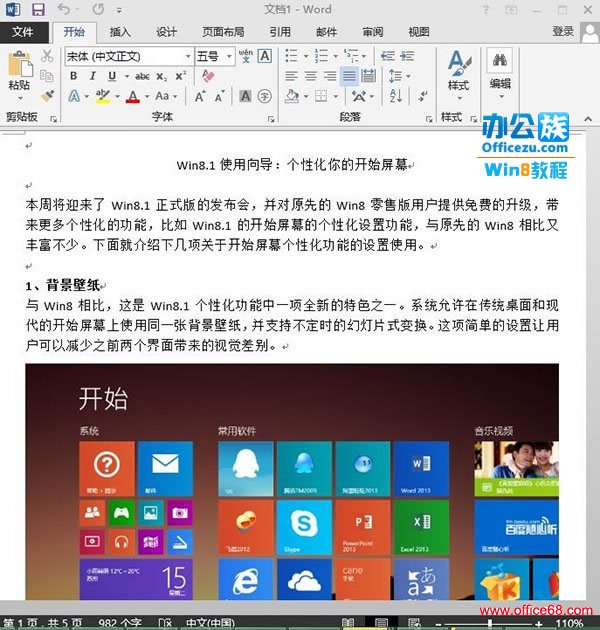Switch to the 插入 (Insert) tab
Screen dimensions: 600x630
[120, 32]
